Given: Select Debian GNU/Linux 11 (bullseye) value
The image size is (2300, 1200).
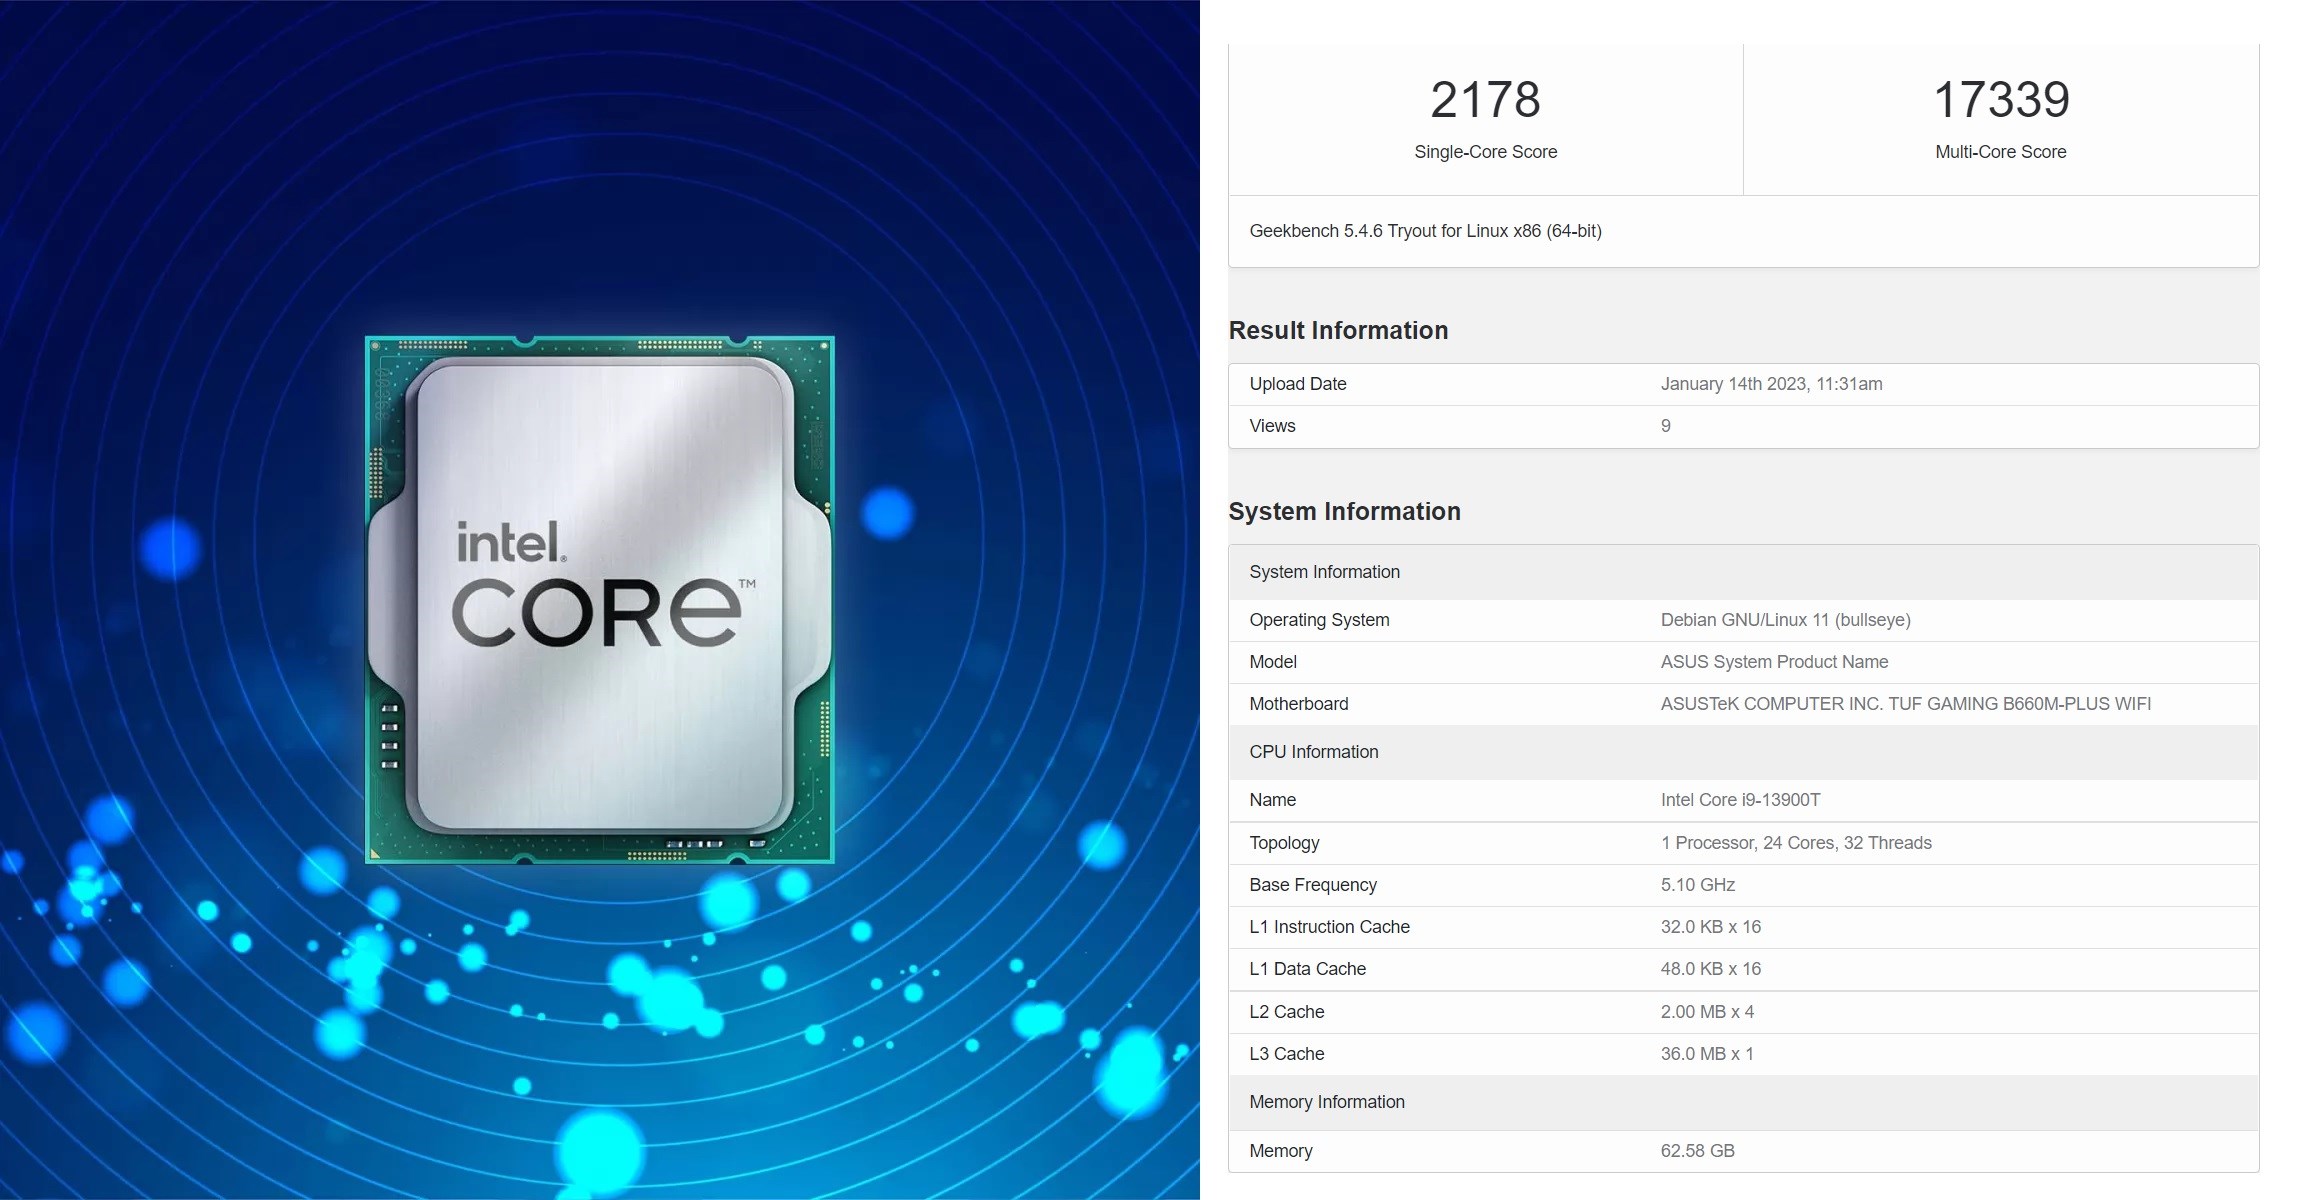Looking at the screenshot, I should click(1785, 620).
